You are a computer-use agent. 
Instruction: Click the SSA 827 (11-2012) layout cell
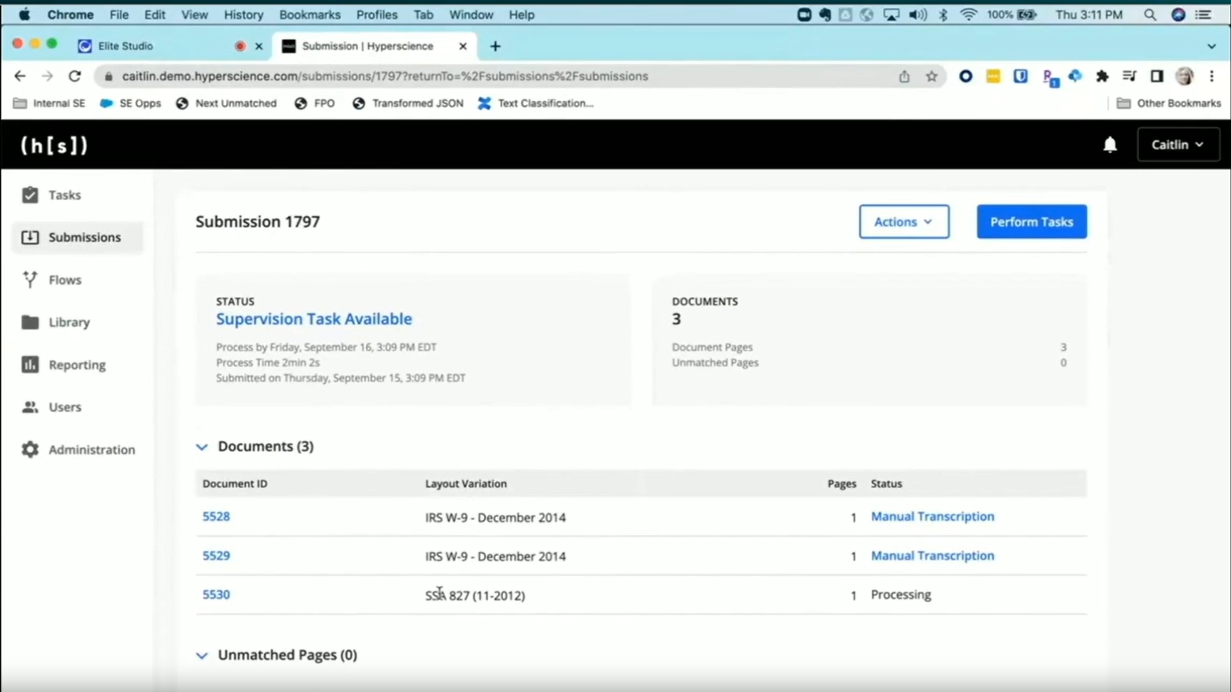[475, 596]
